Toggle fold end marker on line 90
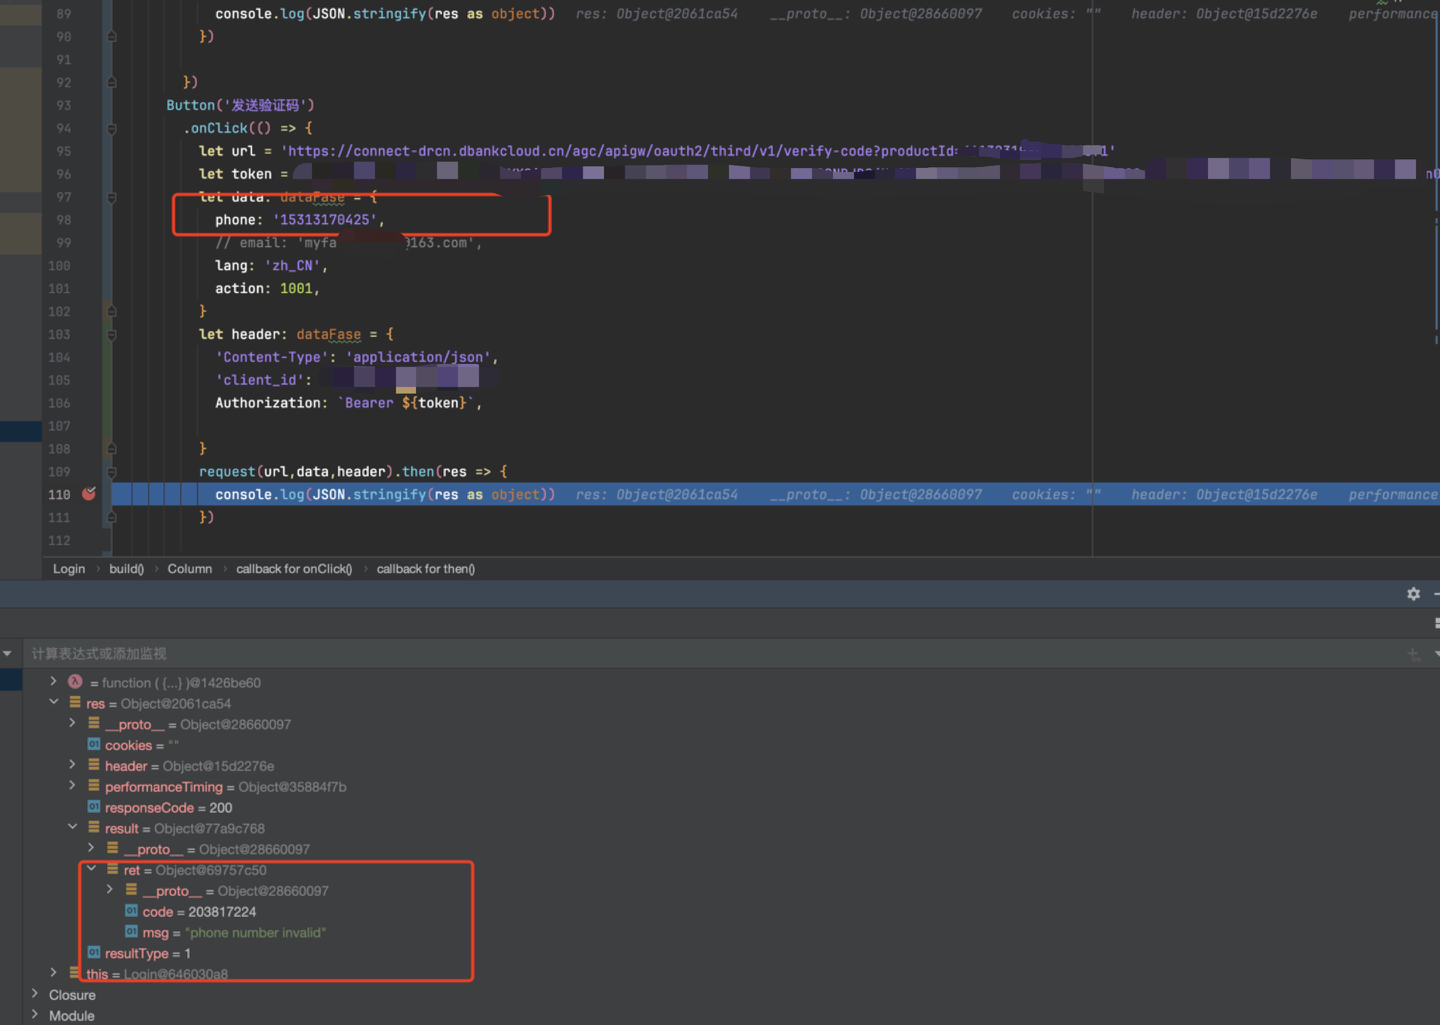Image resolution: width=1440 pixels, height=1025 pixels. click(111, 37)
